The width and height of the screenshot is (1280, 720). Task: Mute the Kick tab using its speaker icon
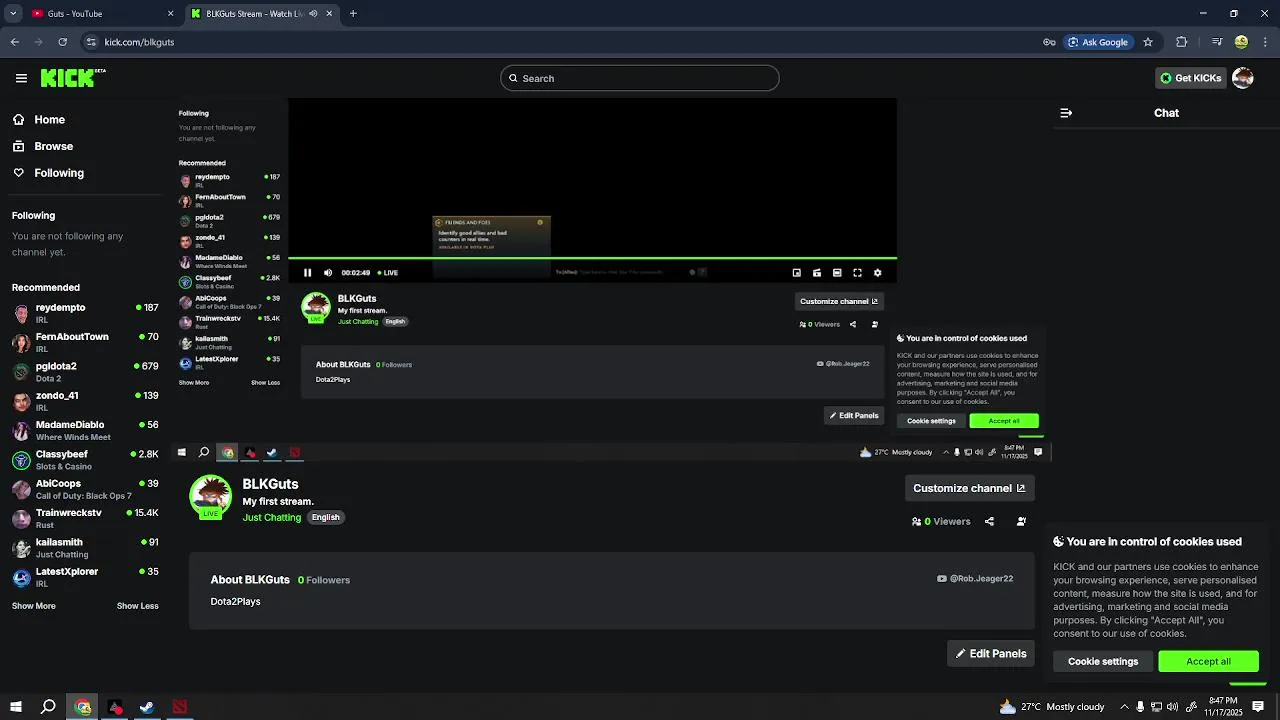313,14
